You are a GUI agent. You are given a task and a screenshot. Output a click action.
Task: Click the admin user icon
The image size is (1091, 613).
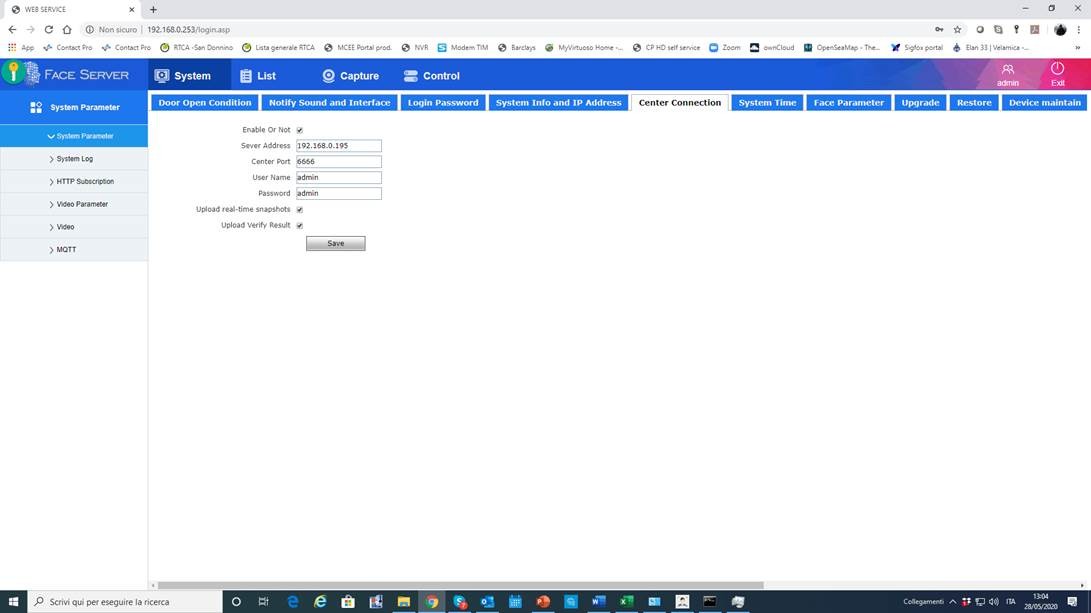tap(1007, 69)
